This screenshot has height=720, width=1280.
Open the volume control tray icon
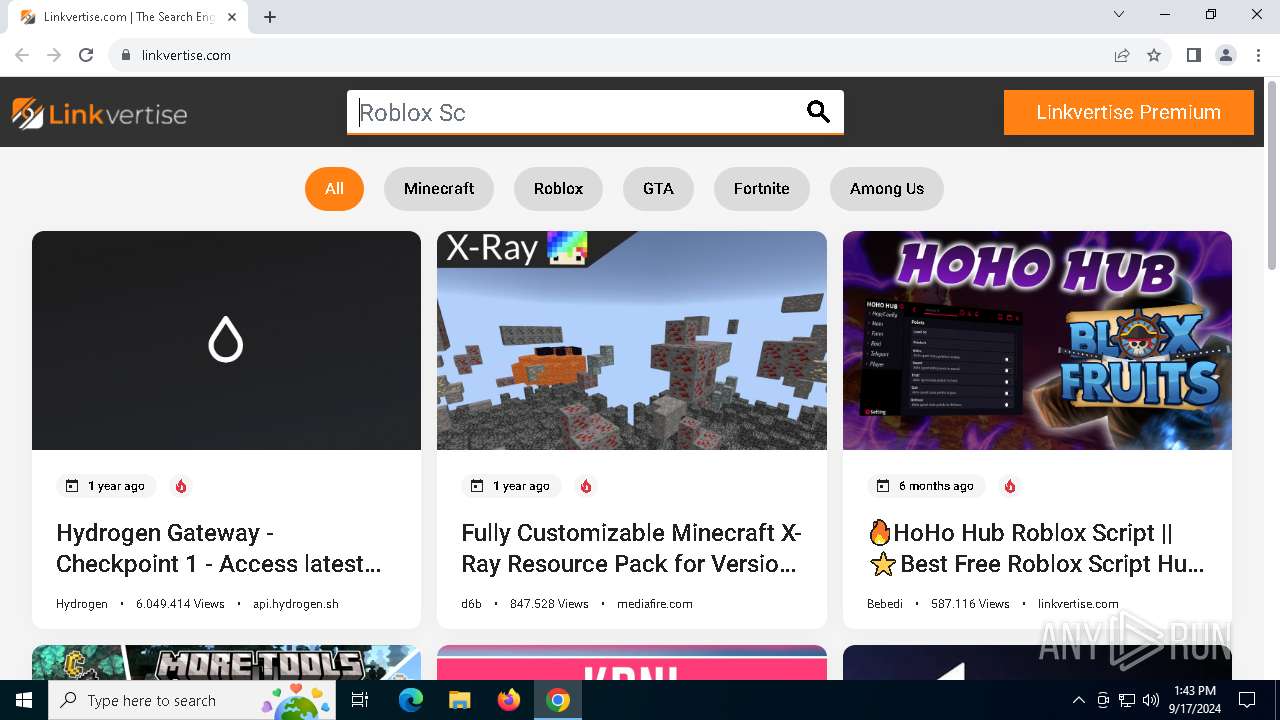click(1151, 700)
